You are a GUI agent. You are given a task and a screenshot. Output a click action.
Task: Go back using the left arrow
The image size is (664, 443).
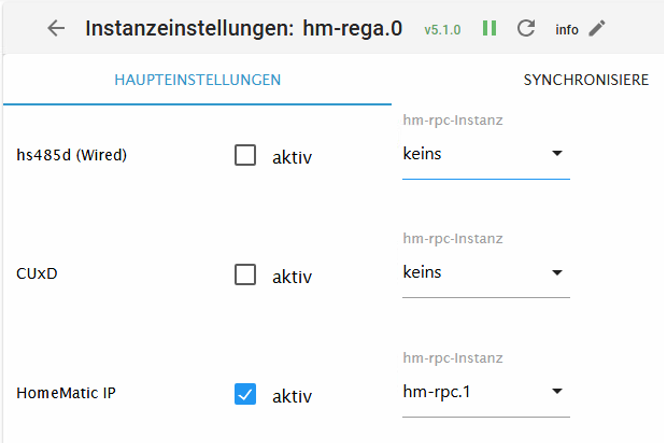(56, 28)
